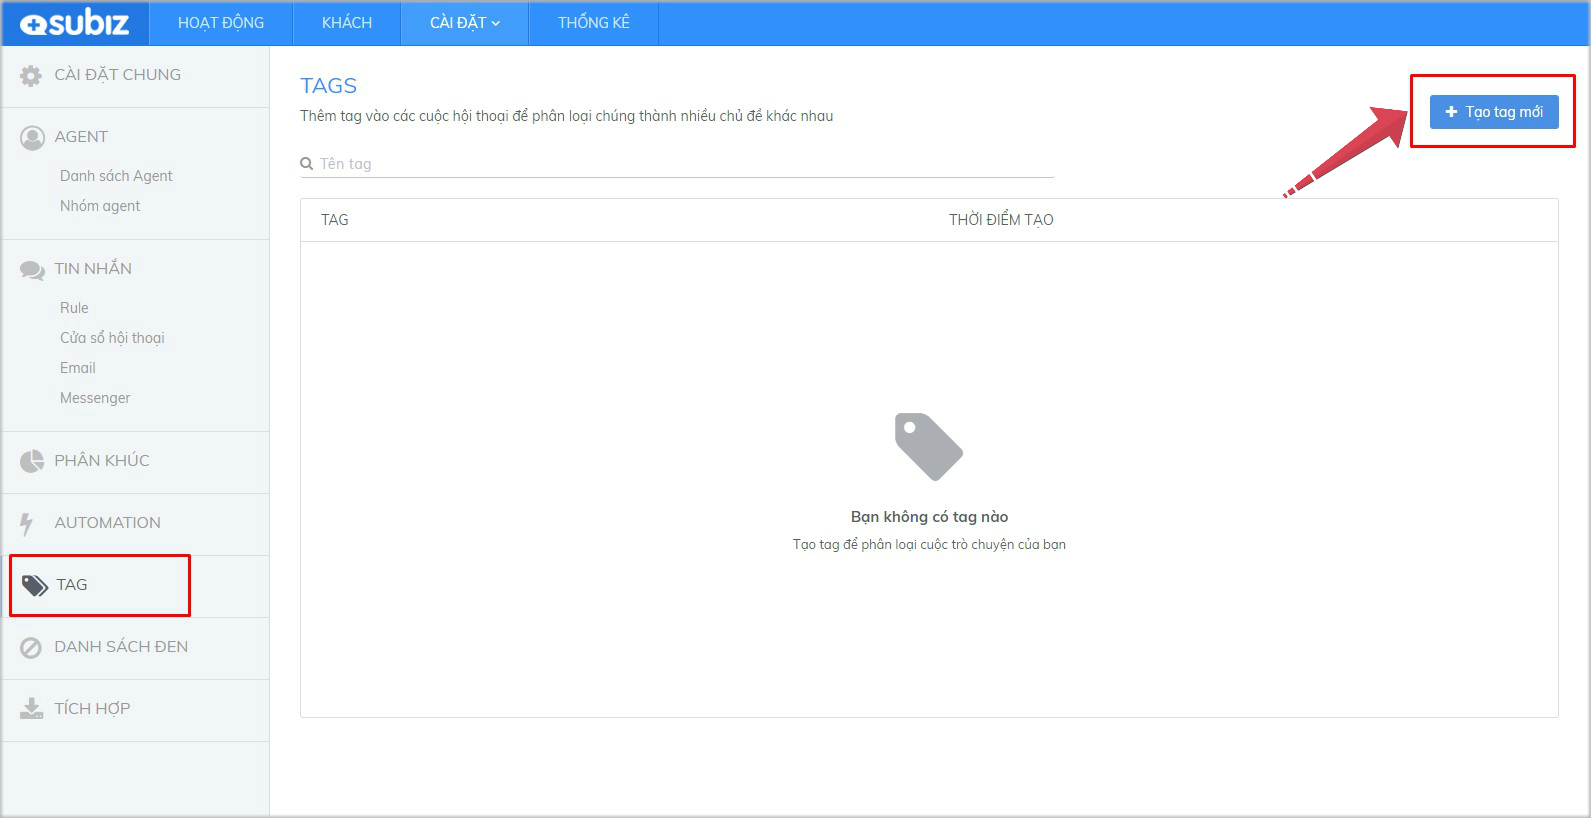
Task: Open Cửa sổ hội thoại settings
Action: pyautogui.click(x=112, y=338)
